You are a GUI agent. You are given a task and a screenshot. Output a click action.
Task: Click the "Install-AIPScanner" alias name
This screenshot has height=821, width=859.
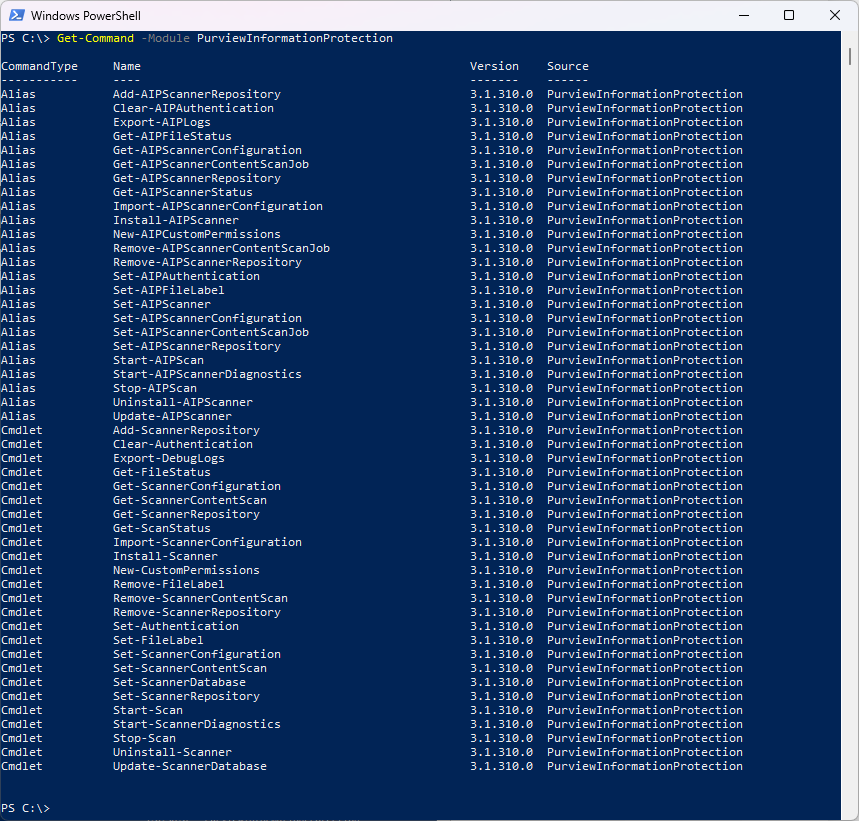pyautogui.click(x=176, y=220)
